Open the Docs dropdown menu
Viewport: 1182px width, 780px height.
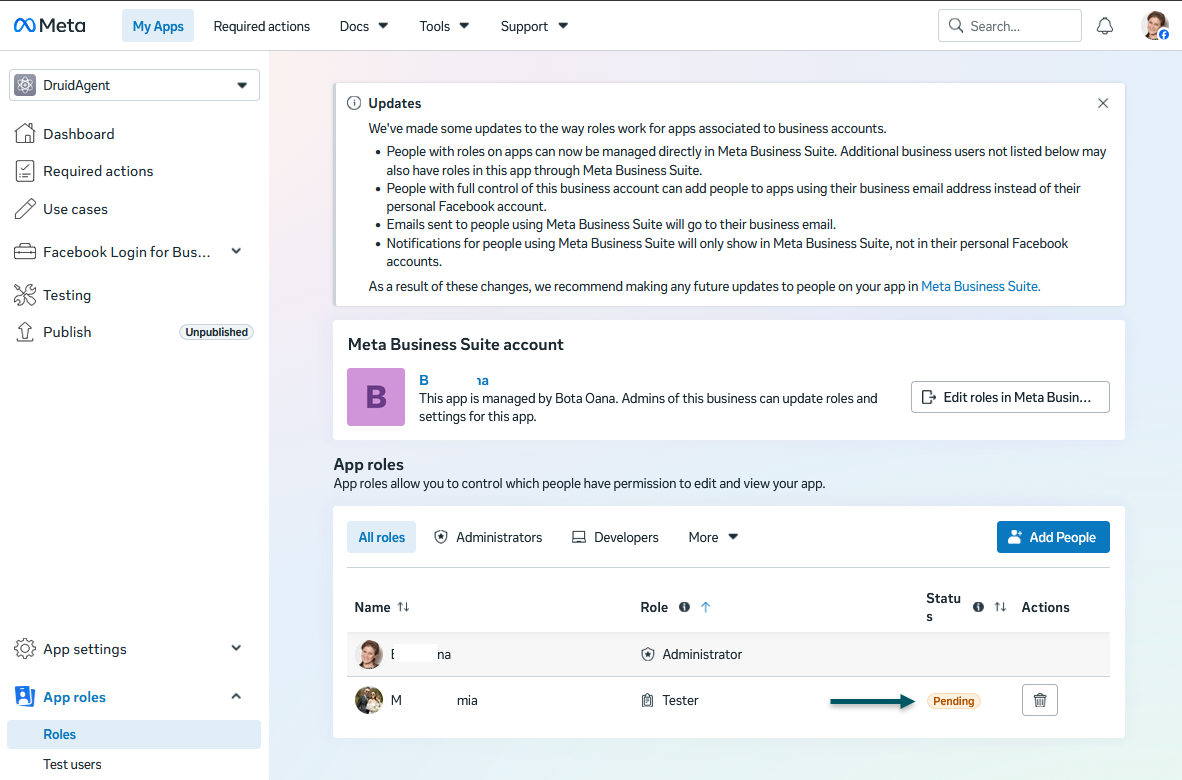[363, 26]
